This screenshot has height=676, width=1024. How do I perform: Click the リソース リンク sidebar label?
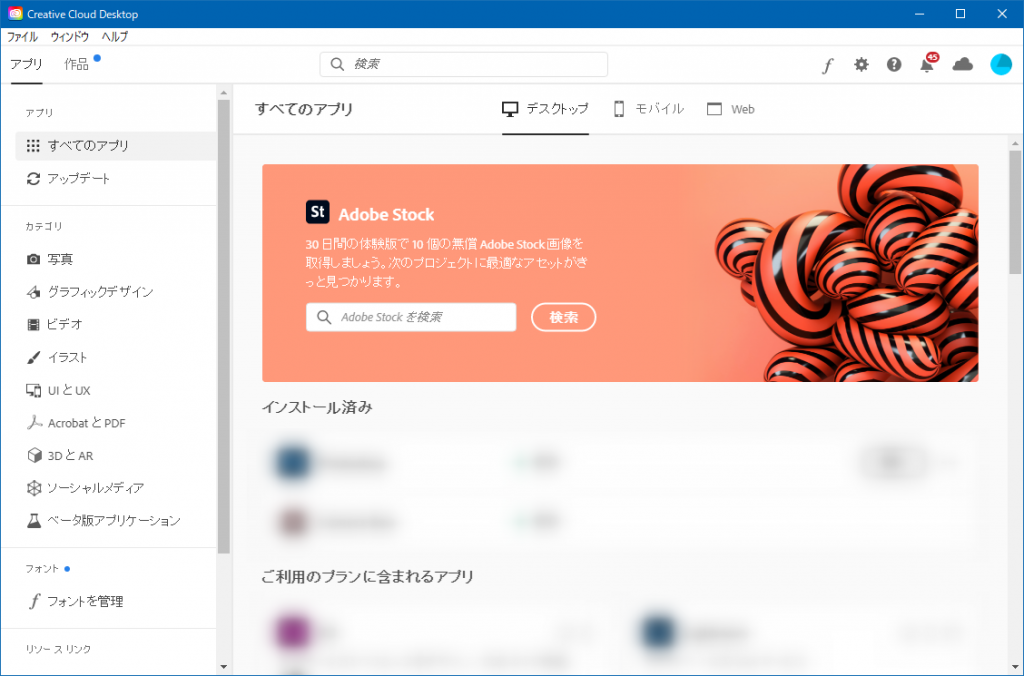pos(58,649)
